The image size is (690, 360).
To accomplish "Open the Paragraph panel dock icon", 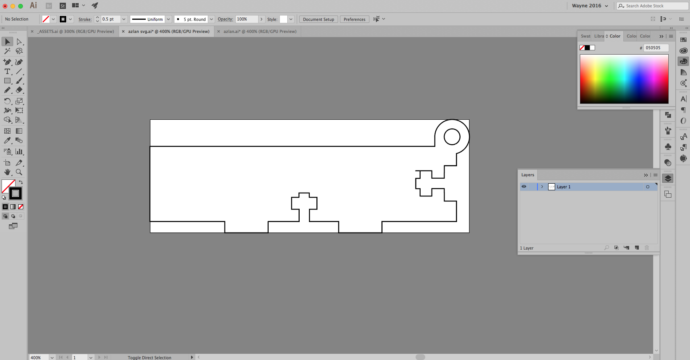I will tap(683, 110).
